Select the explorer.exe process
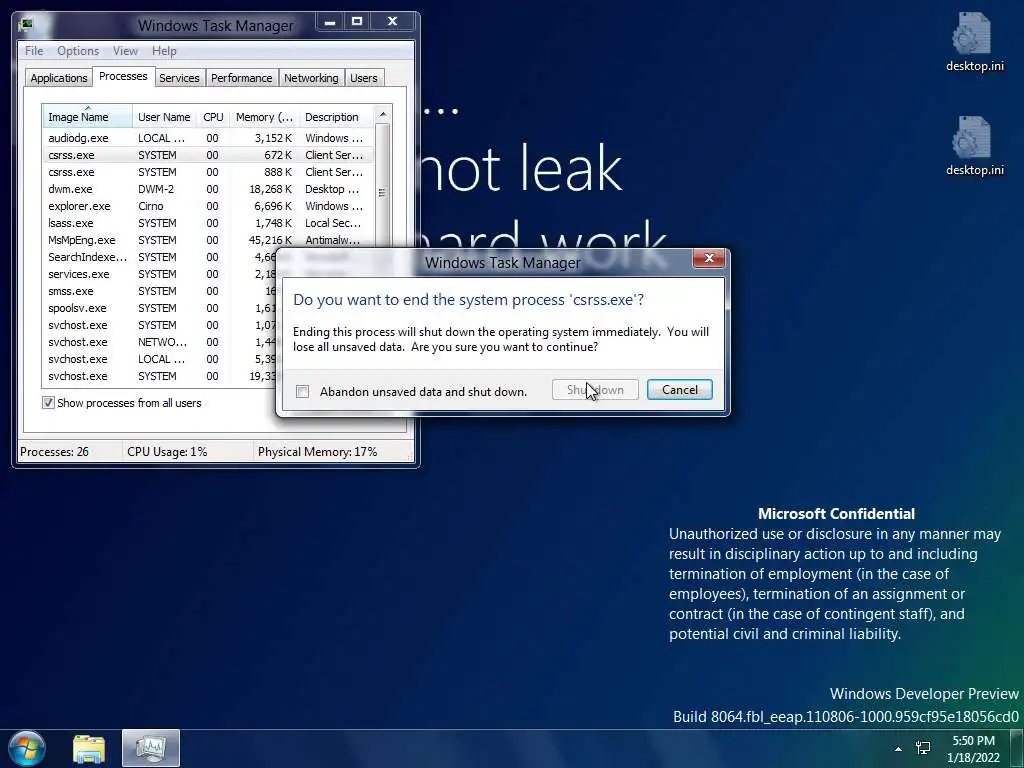1024x768 pixels. tap(208, 206)
